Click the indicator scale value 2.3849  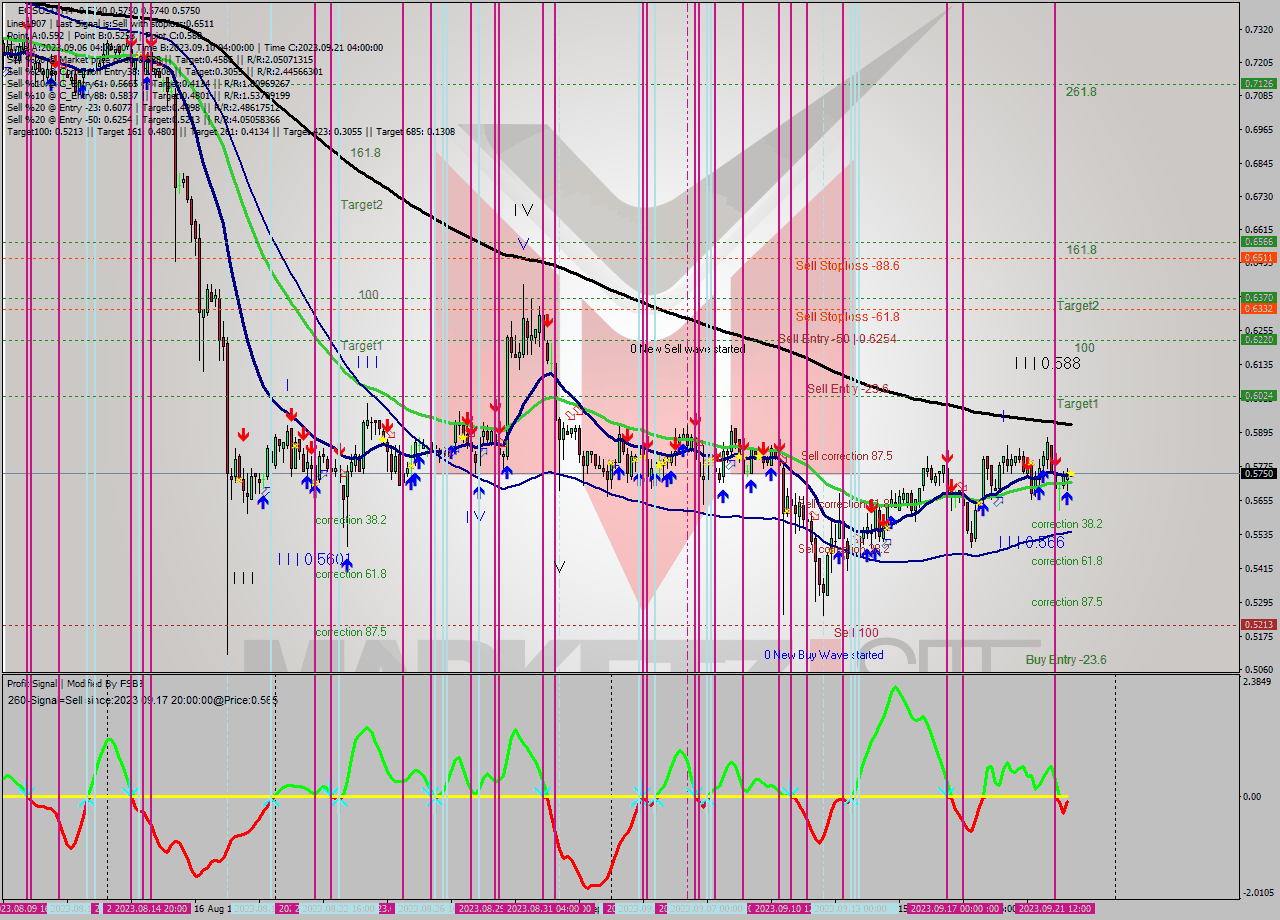(x=1257, y=681)
